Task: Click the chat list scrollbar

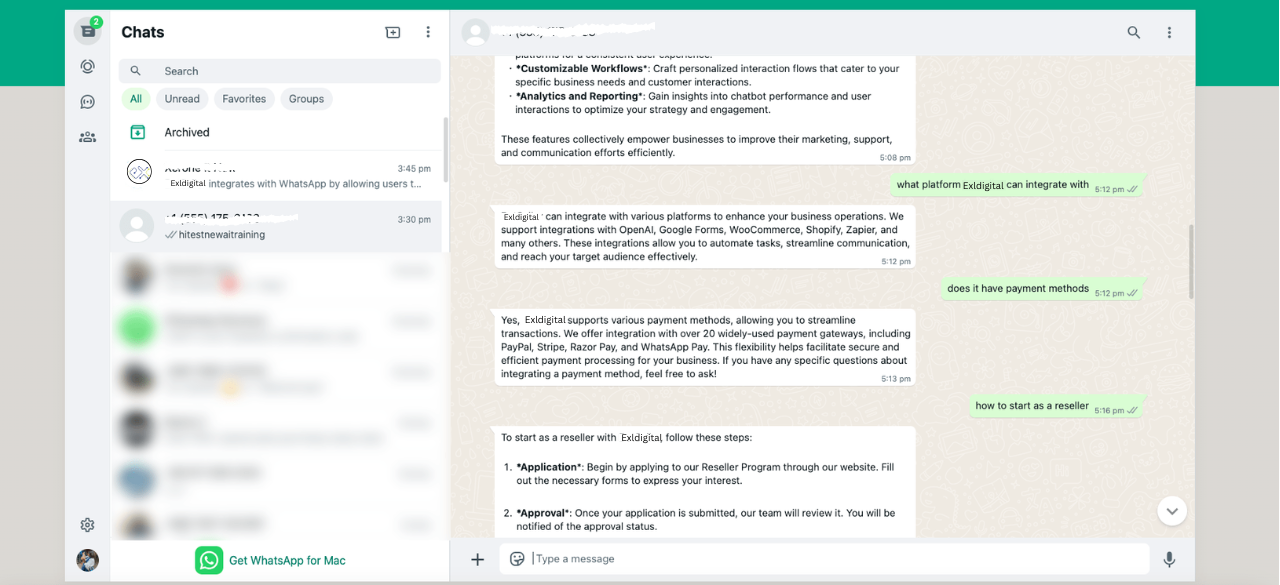Action: [445, 150]
